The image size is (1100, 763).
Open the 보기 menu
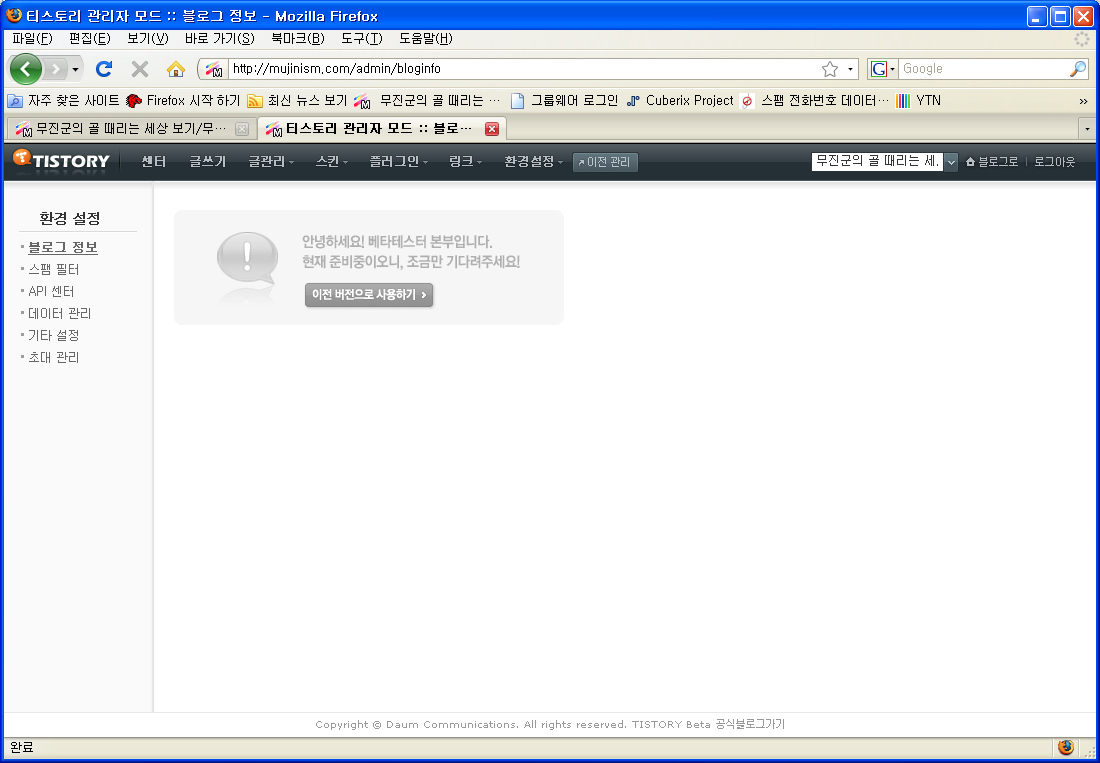tap(148, 39)
